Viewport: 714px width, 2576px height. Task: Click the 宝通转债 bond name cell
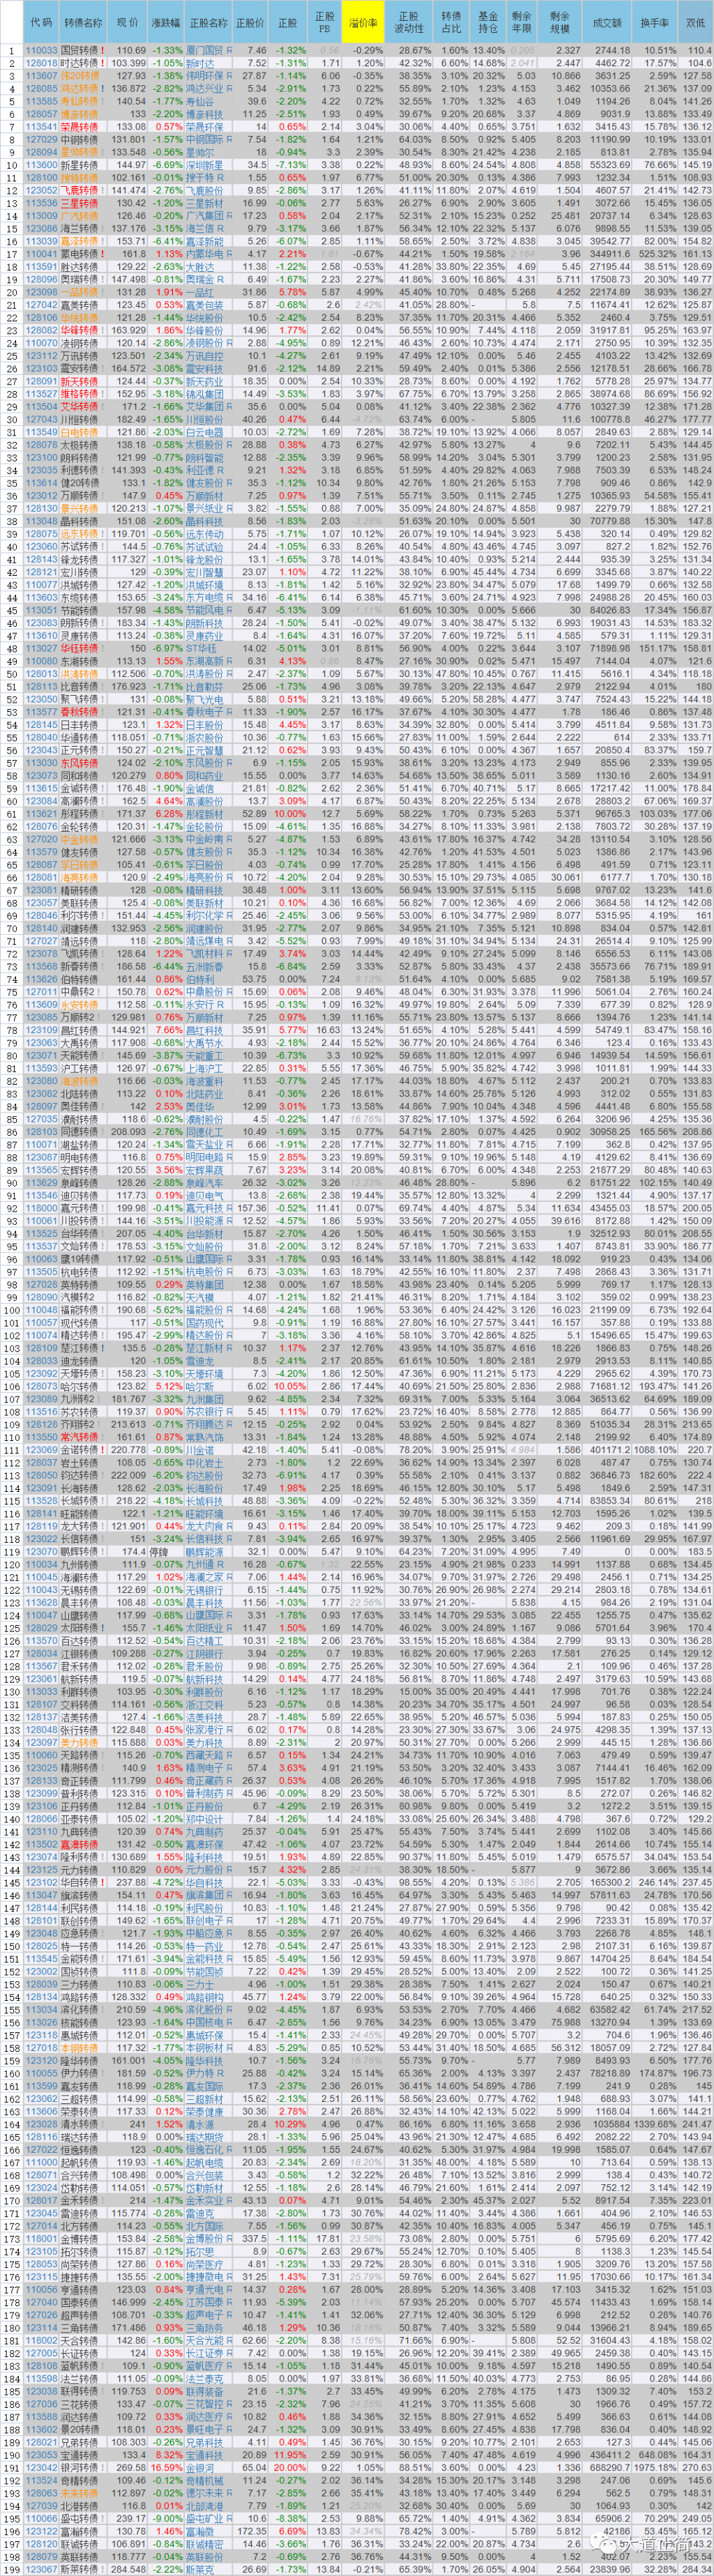tap(83, 2454)
